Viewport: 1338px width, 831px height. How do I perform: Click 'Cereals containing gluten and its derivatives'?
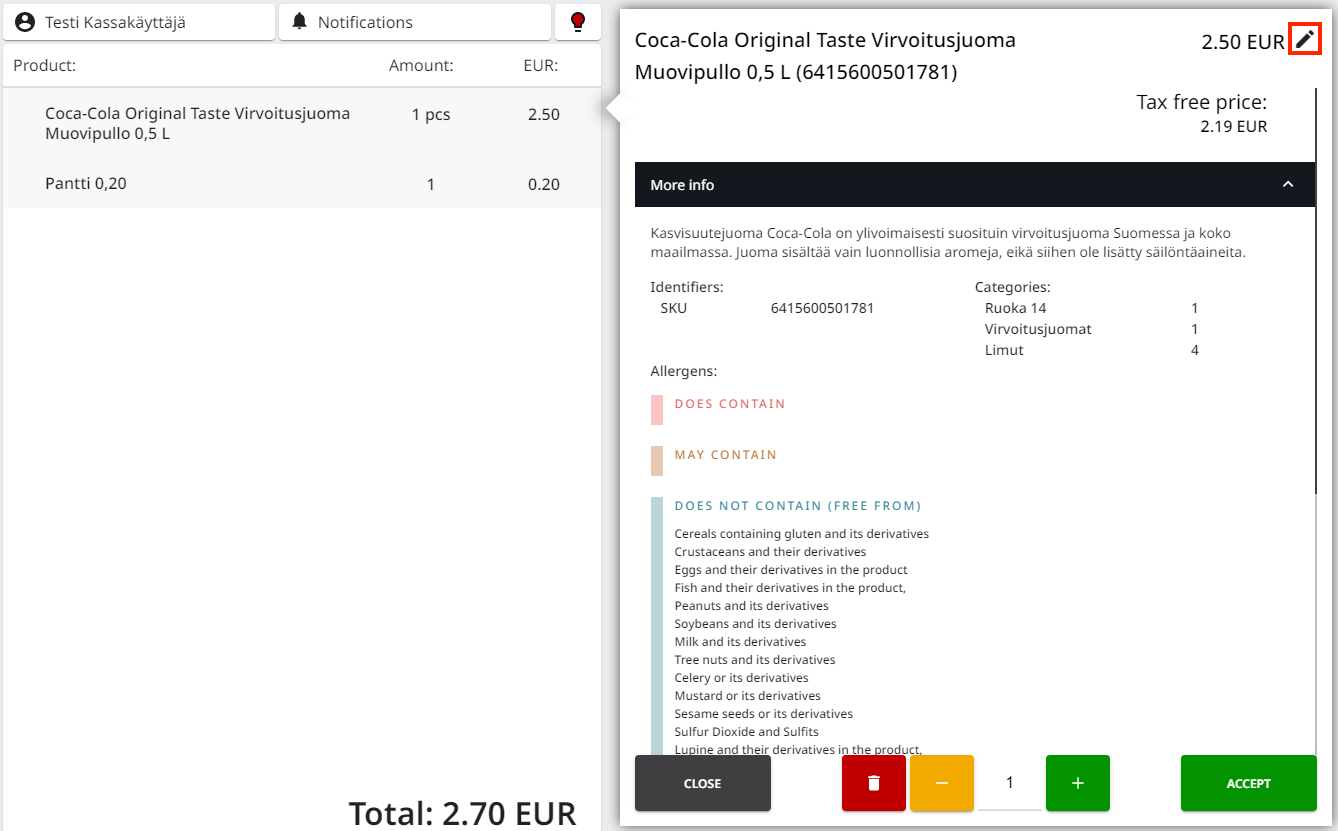[x=802, y=534]
